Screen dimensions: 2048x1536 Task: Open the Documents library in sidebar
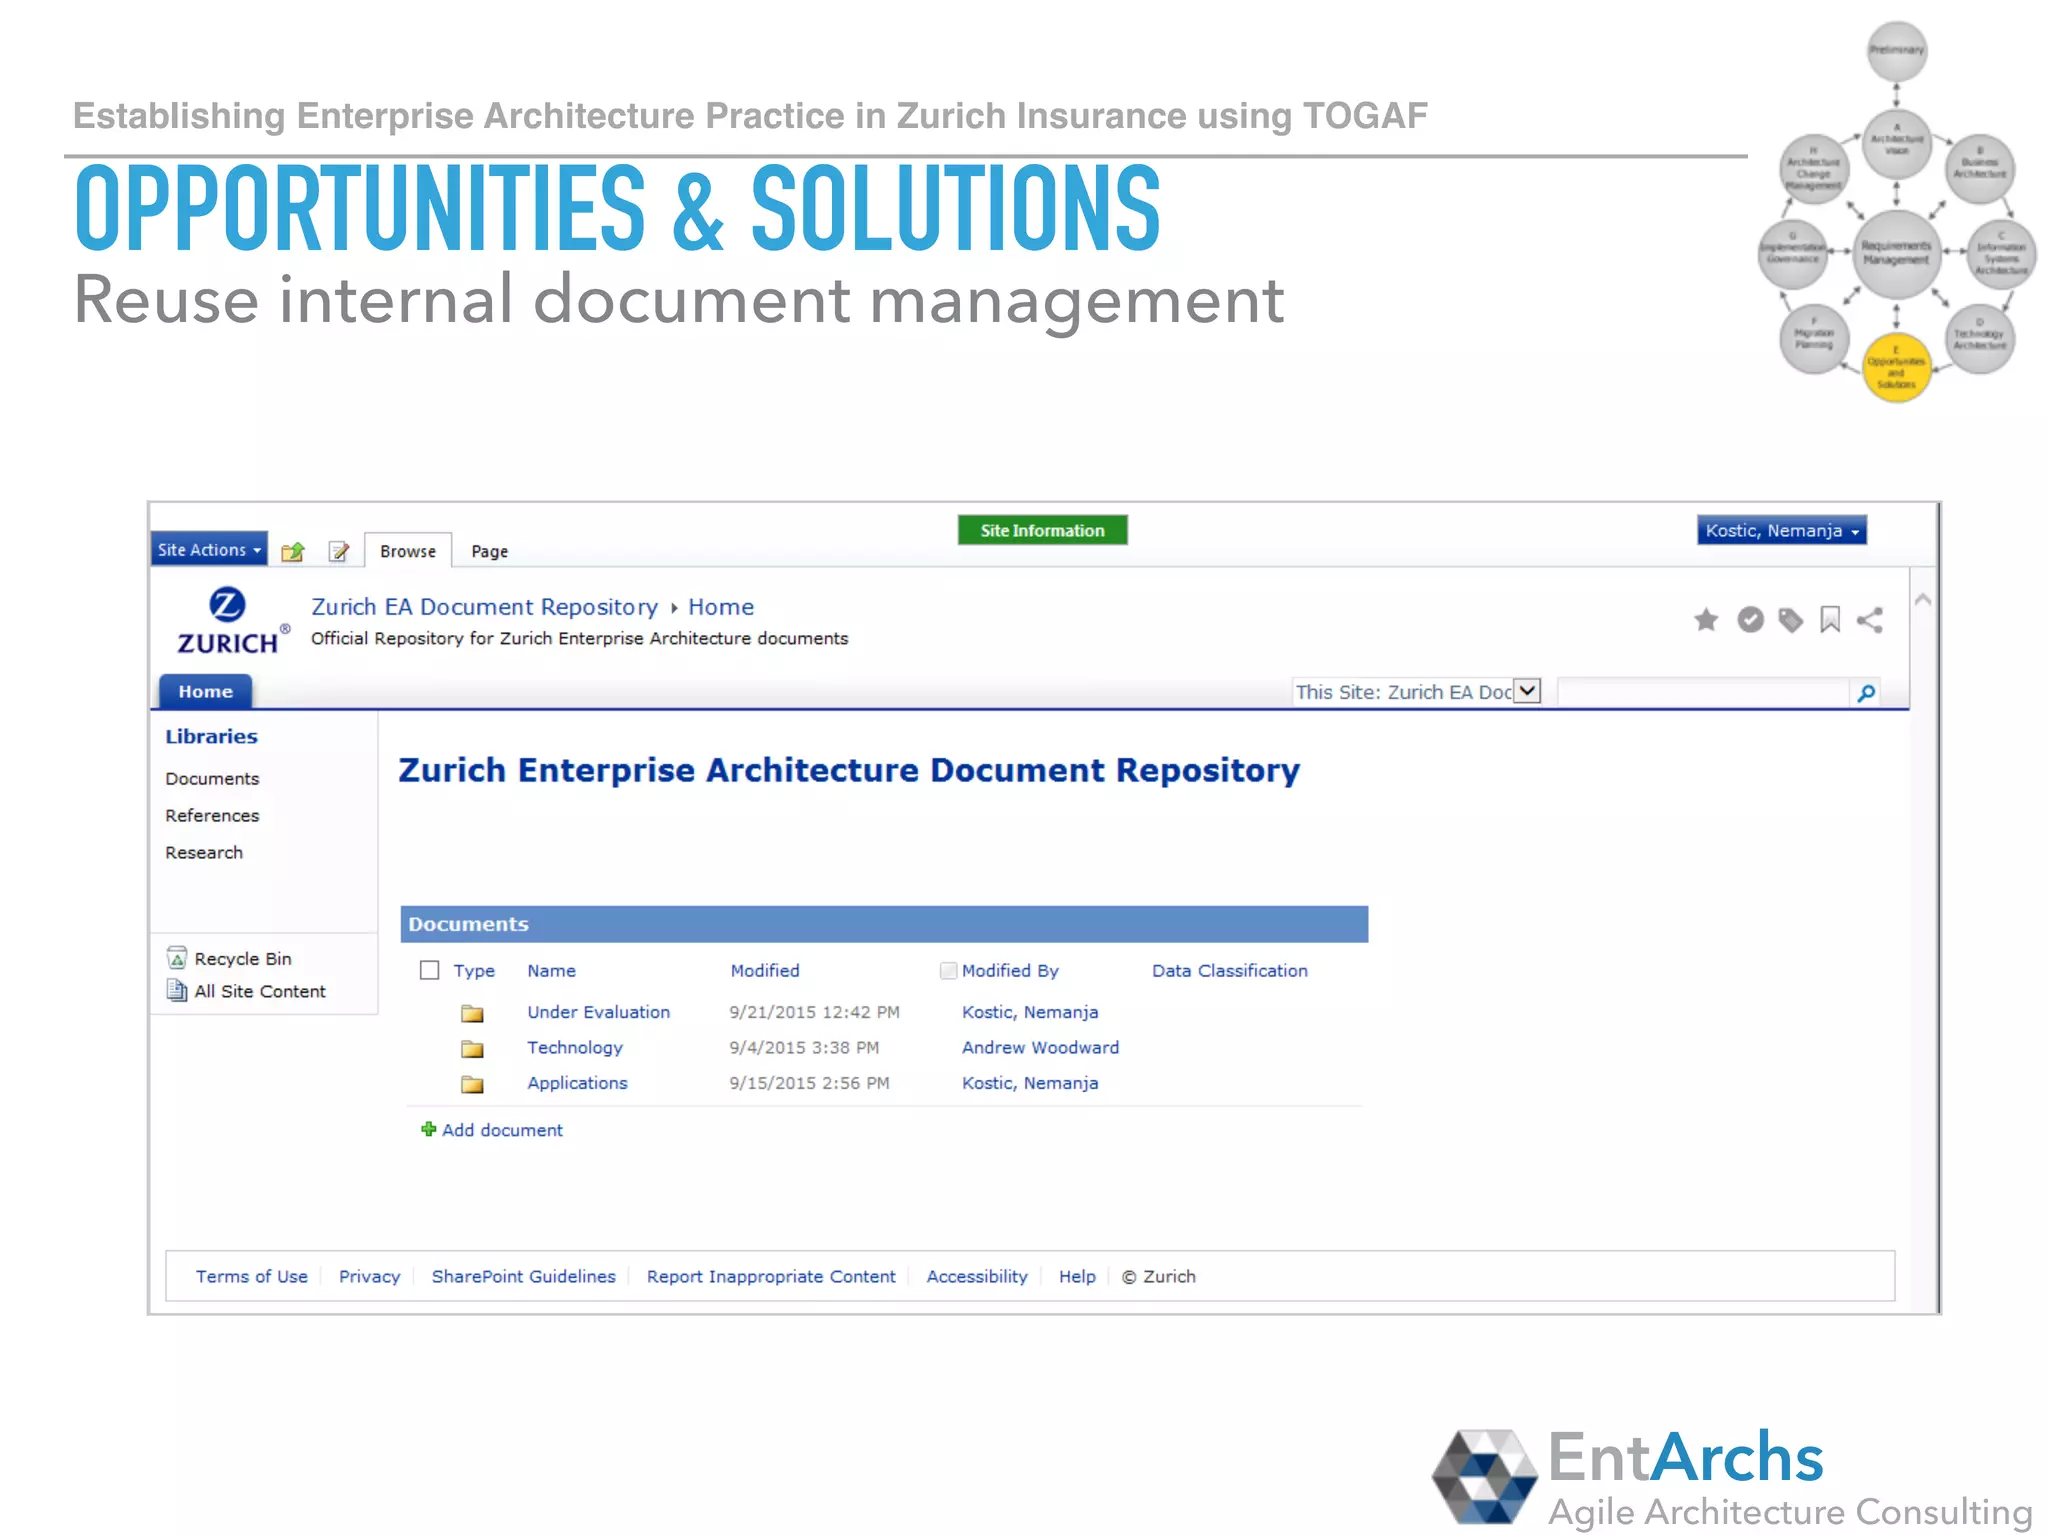pyautogui.click(x=213, y=779)
